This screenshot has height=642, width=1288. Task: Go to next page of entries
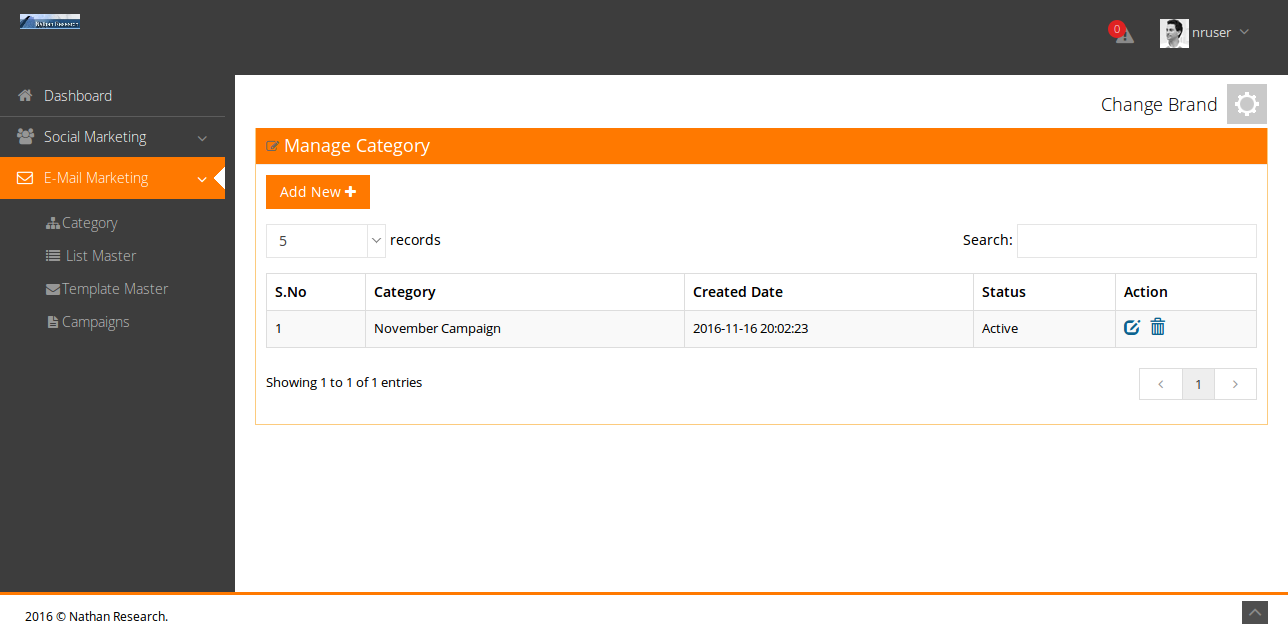[x=1236, y=384]
